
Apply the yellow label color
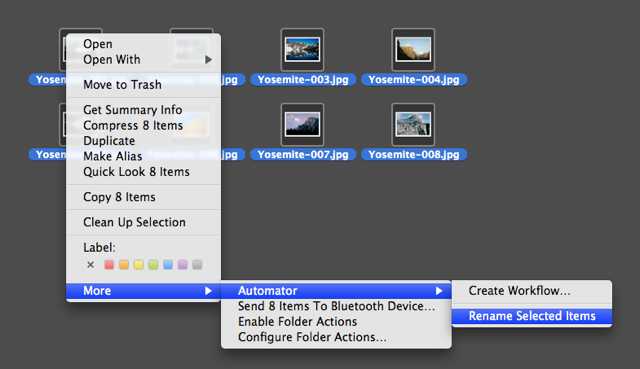(x=139, y=265)
